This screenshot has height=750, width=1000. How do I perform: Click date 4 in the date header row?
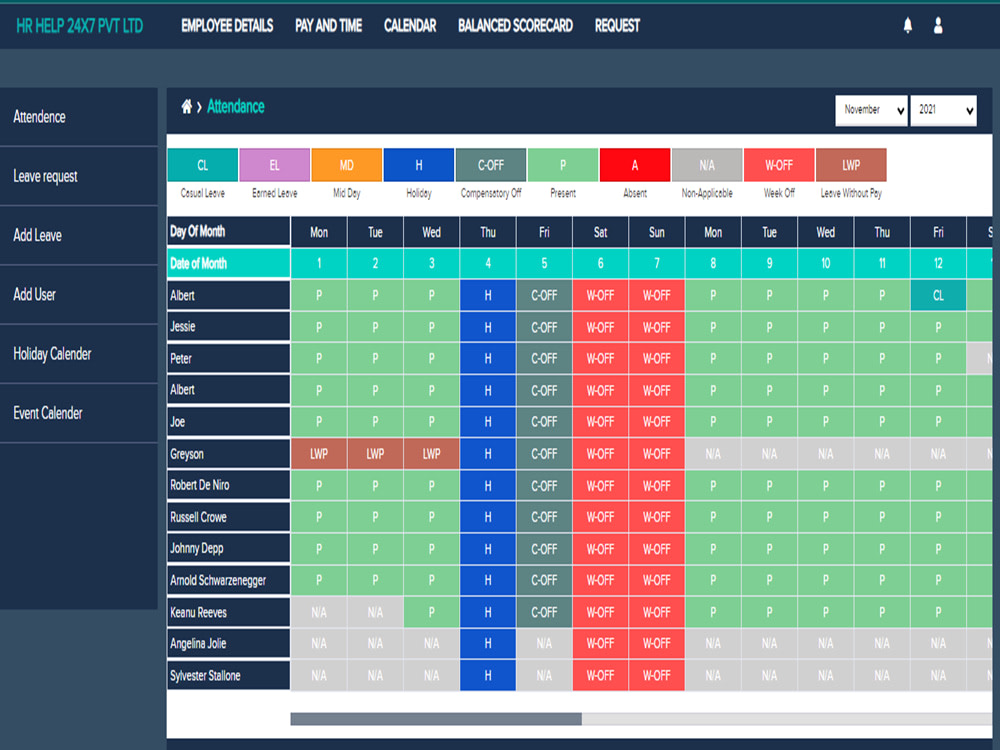(x=488, y=263)
